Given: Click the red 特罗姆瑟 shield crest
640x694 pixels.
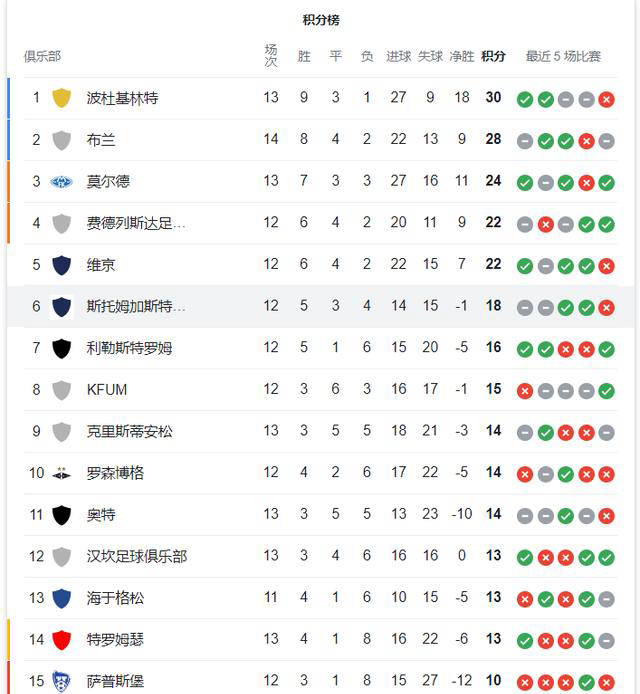Looking at the screenshot, I should click(x=62, y=639).
